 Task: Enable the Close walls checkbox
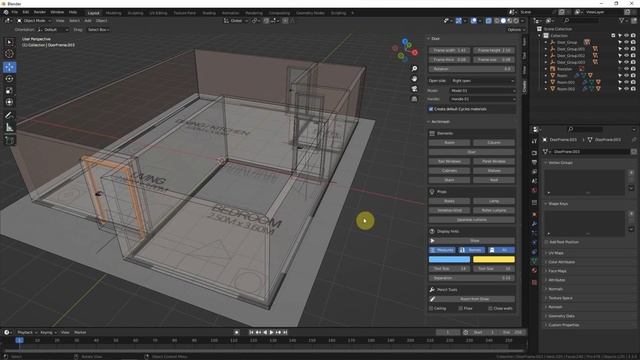point(490,309)
